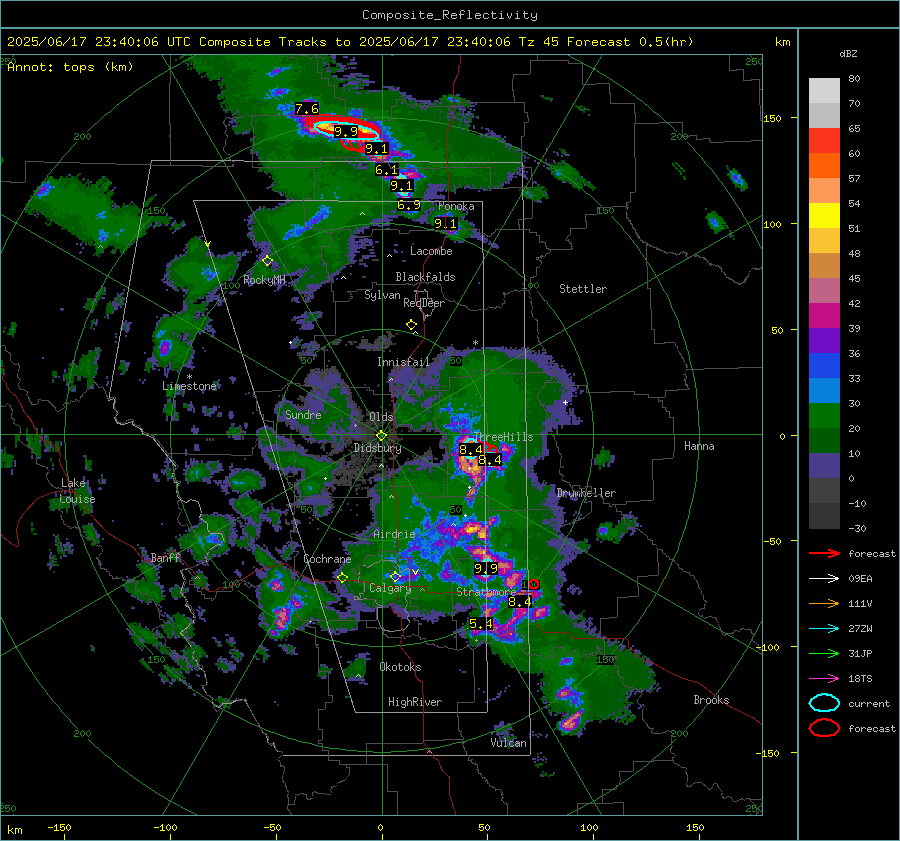Viewport: 900px width, 841px height.
Task: Click the Innisfail city label
Action: [403, 362]
